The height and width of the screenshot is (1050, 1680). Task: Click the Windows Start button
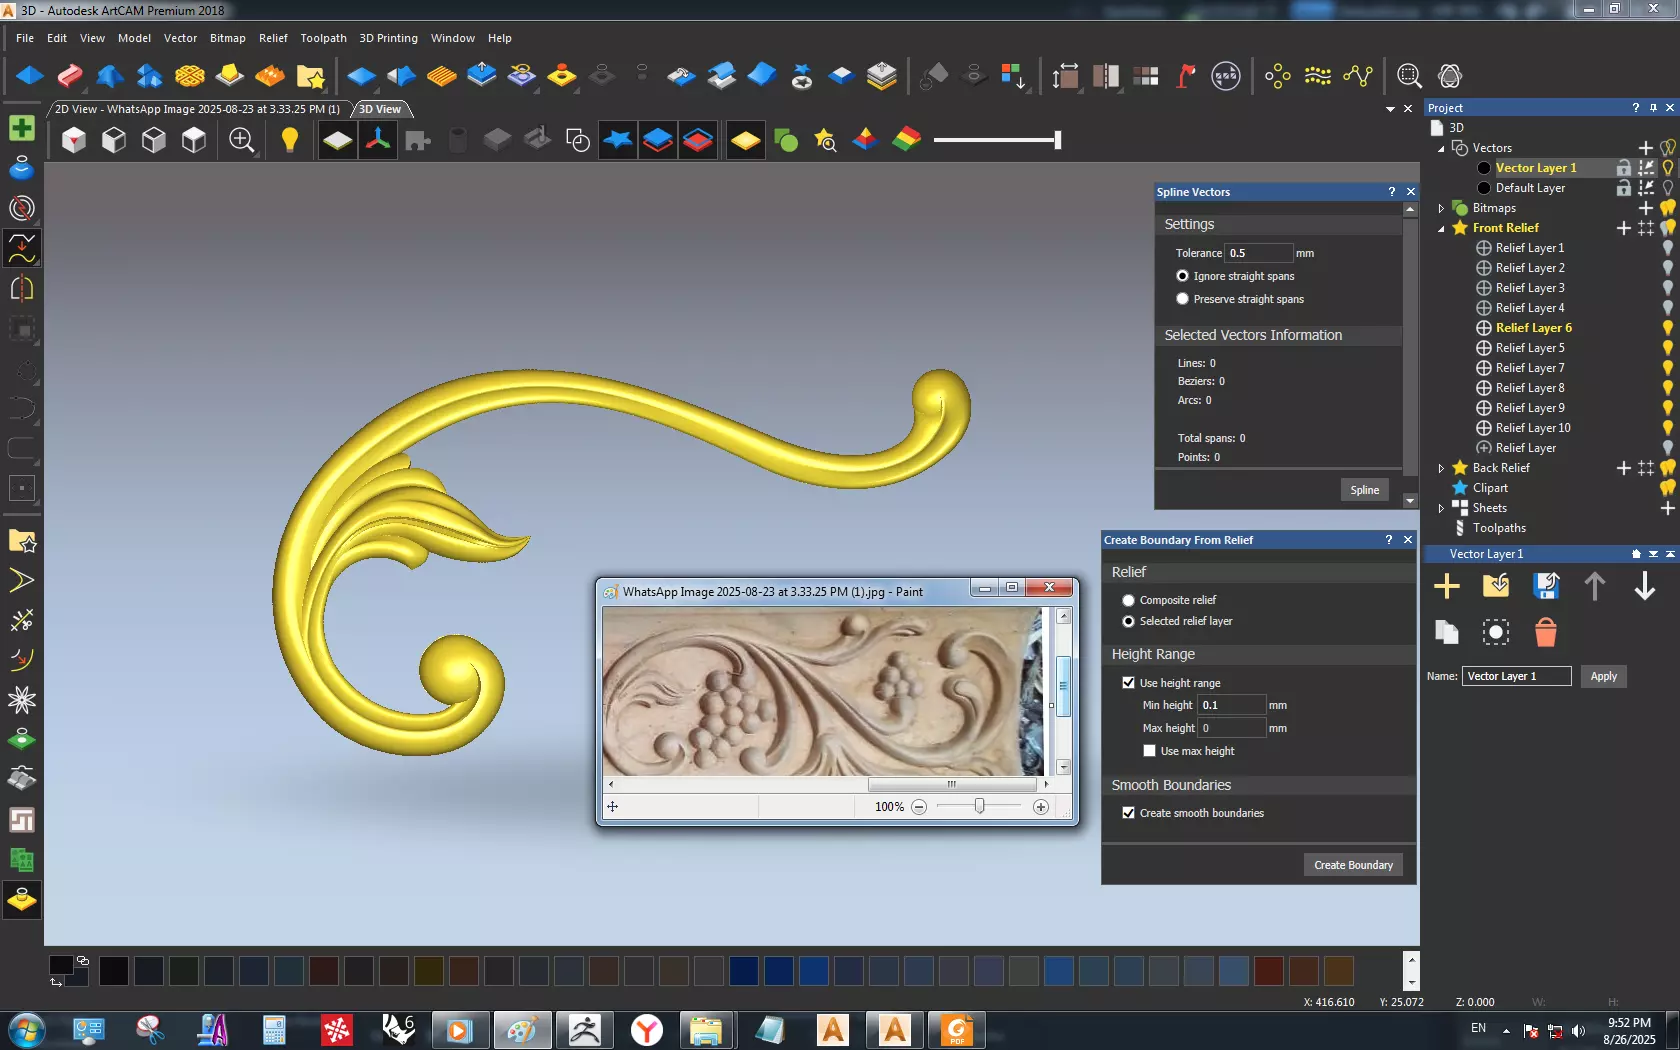27,1029
